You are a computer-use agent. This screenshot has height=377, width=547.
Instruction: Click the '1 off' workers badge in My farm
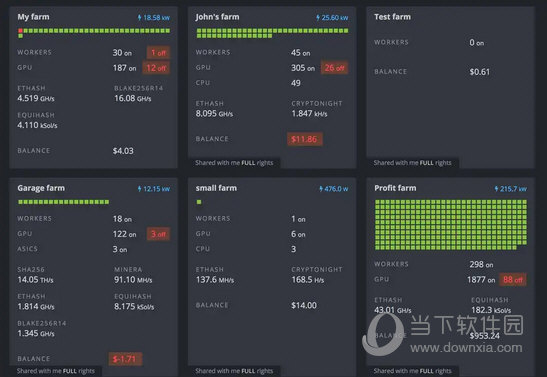(158, 53)
